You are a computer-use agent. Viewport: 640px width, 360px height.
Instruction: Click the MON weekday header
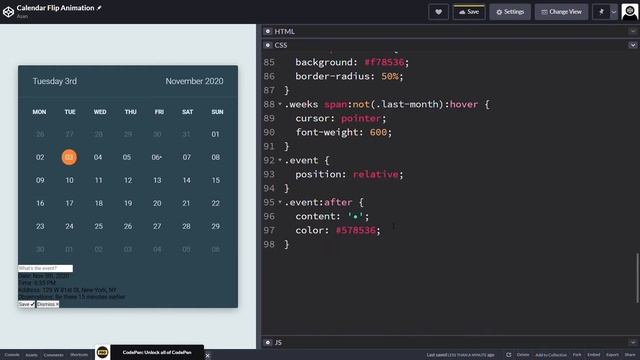40,112
